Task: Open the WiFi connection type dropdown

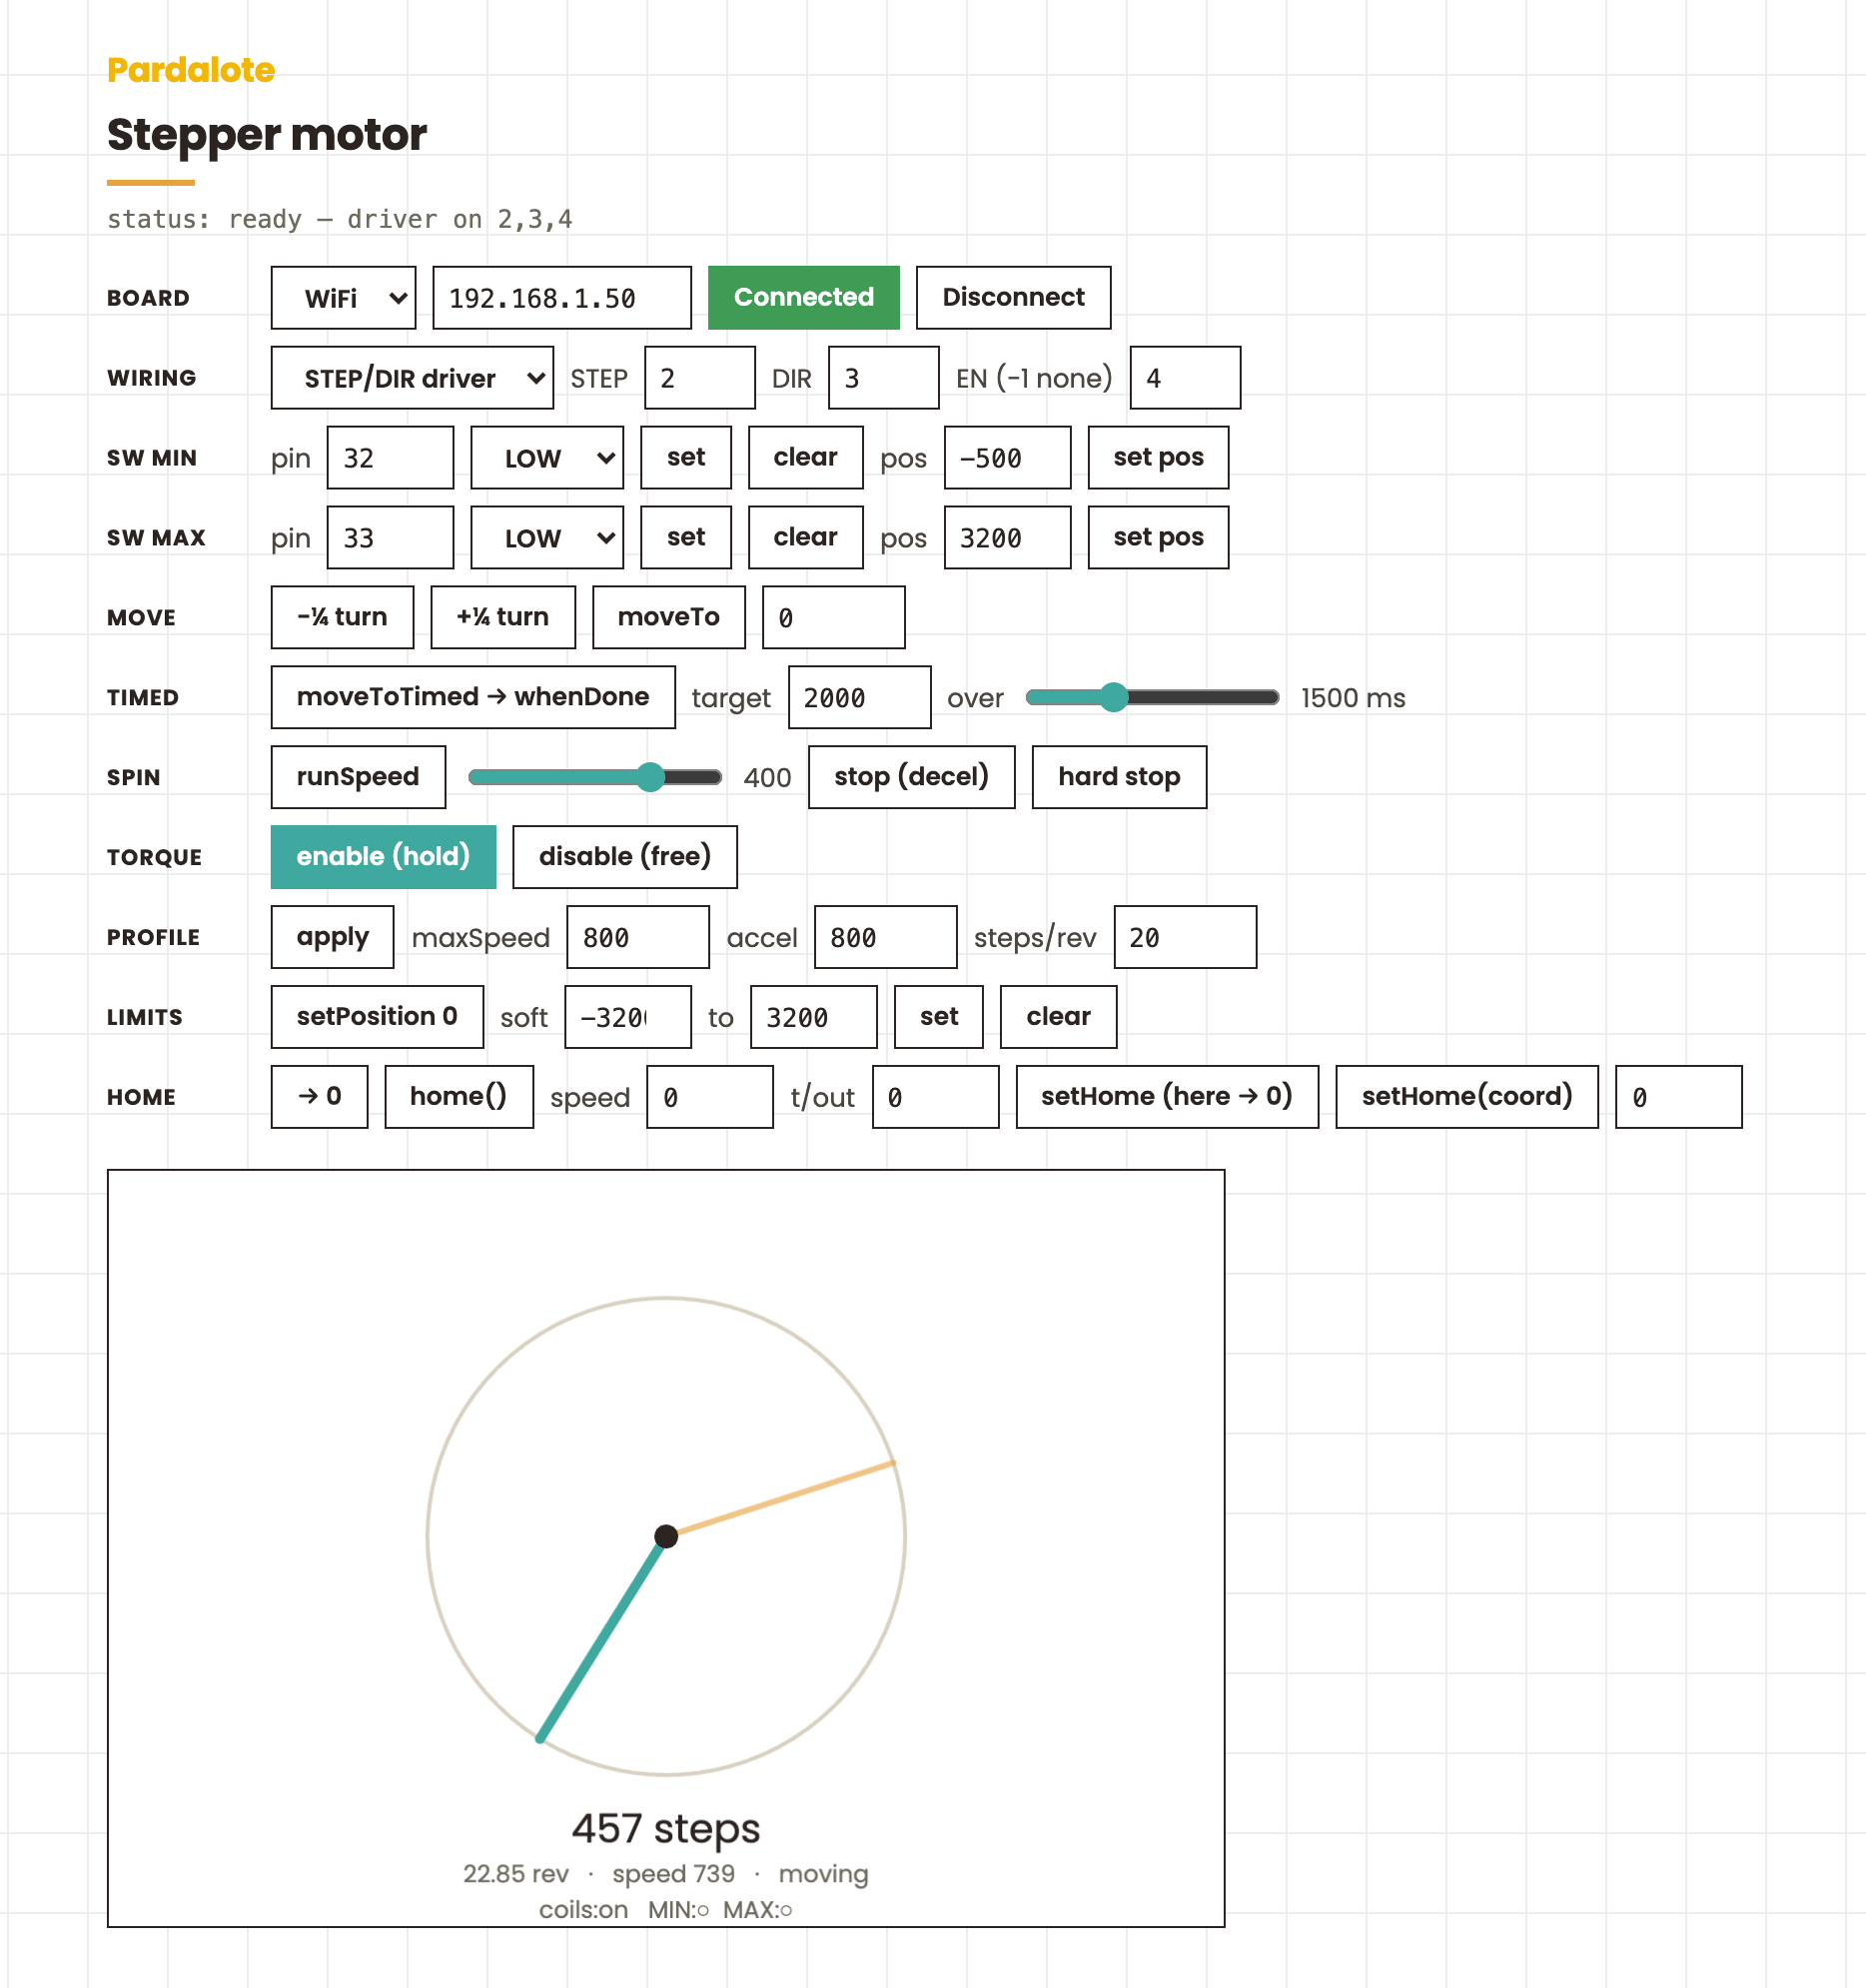Action: coord(343,298)
